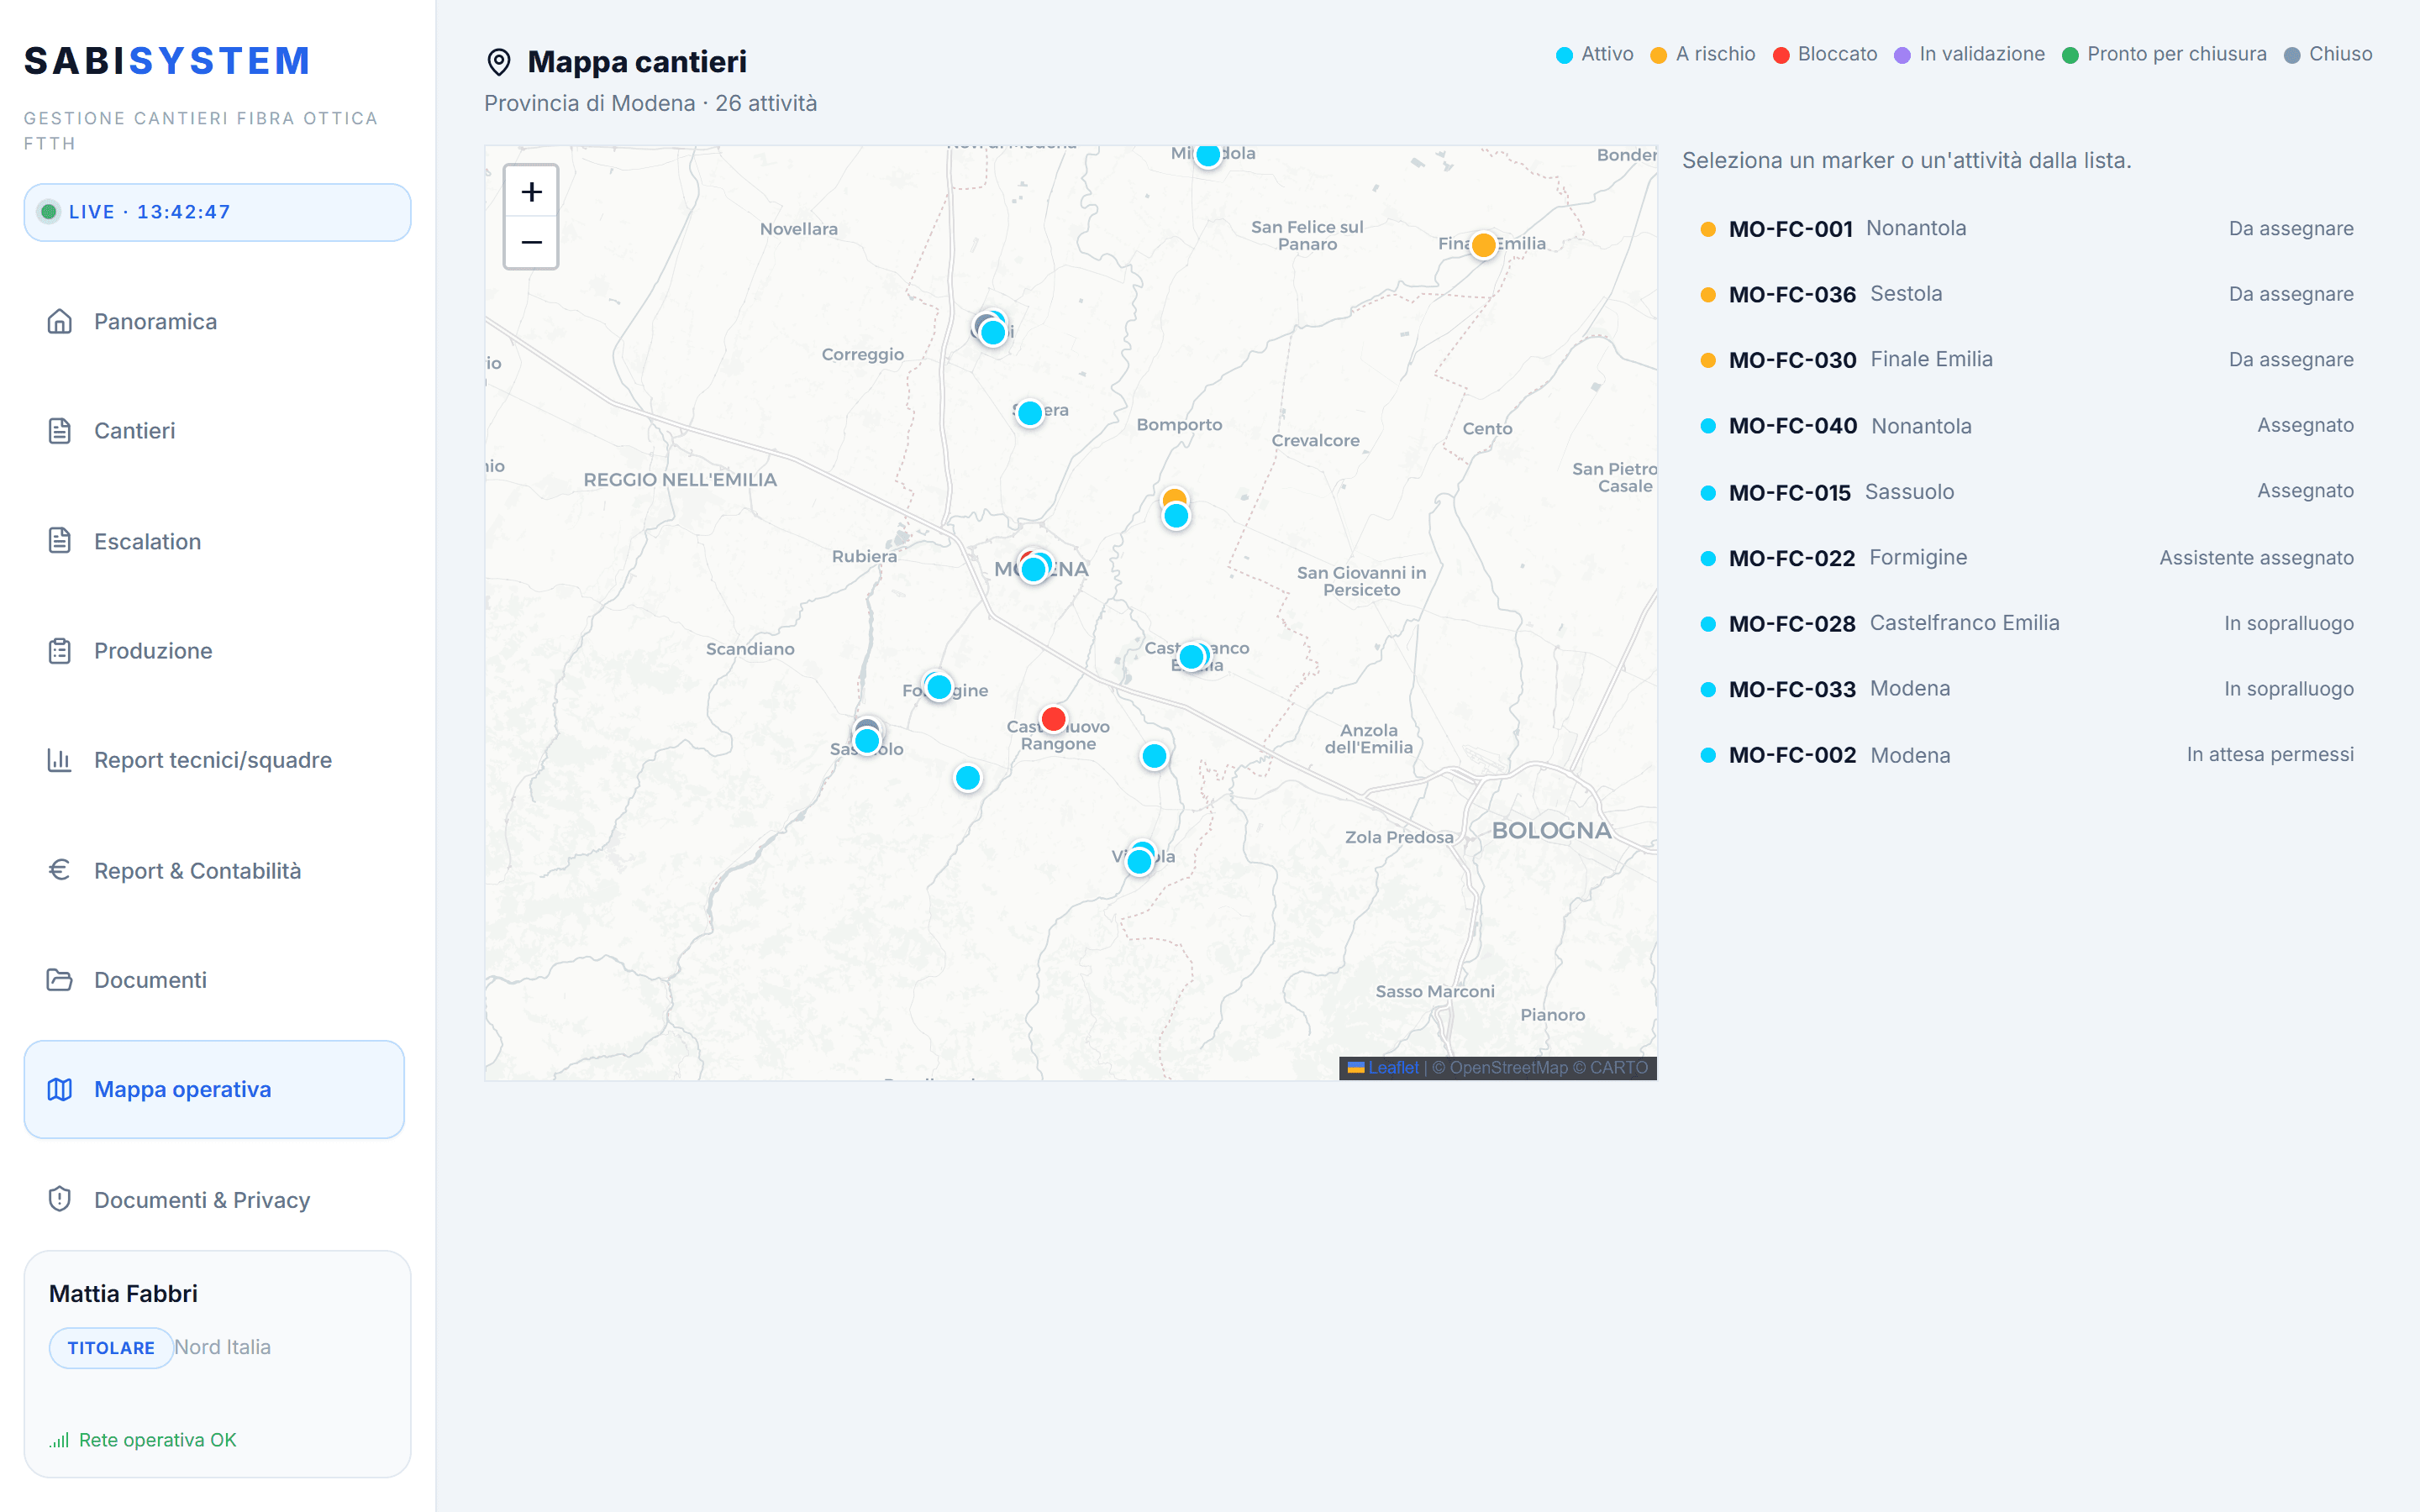Image resolution: width=2420 pixels, height=1512 pixels.
Task: Open the Documenti menu item
Action: point(214,980)
